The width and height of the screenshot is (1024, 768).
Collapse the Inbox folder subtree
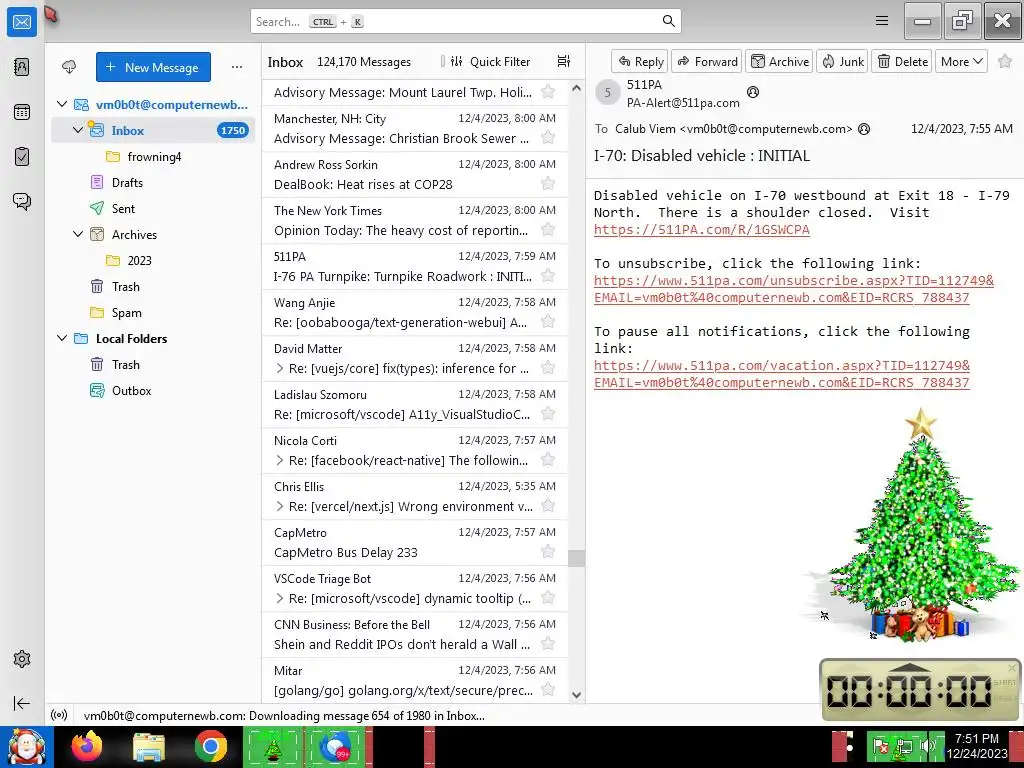pos(78,130)
